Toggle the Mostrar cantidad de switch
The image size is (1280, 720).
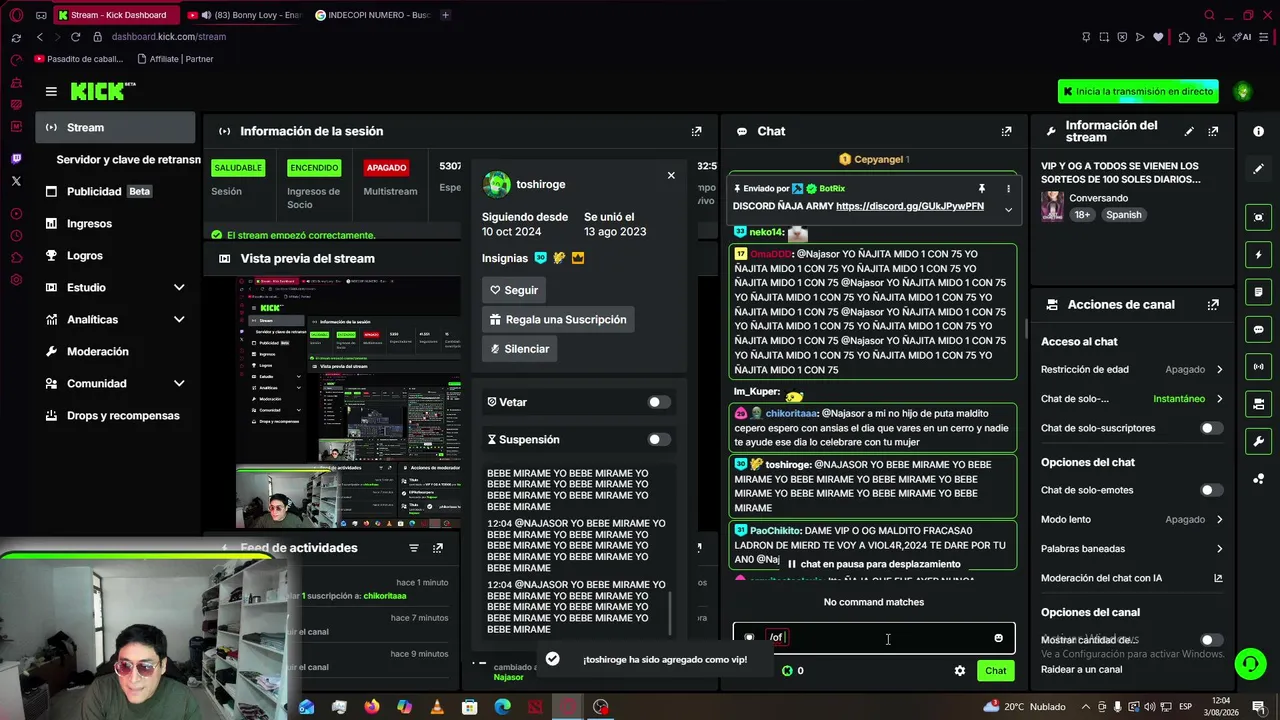pos(1211,640)
